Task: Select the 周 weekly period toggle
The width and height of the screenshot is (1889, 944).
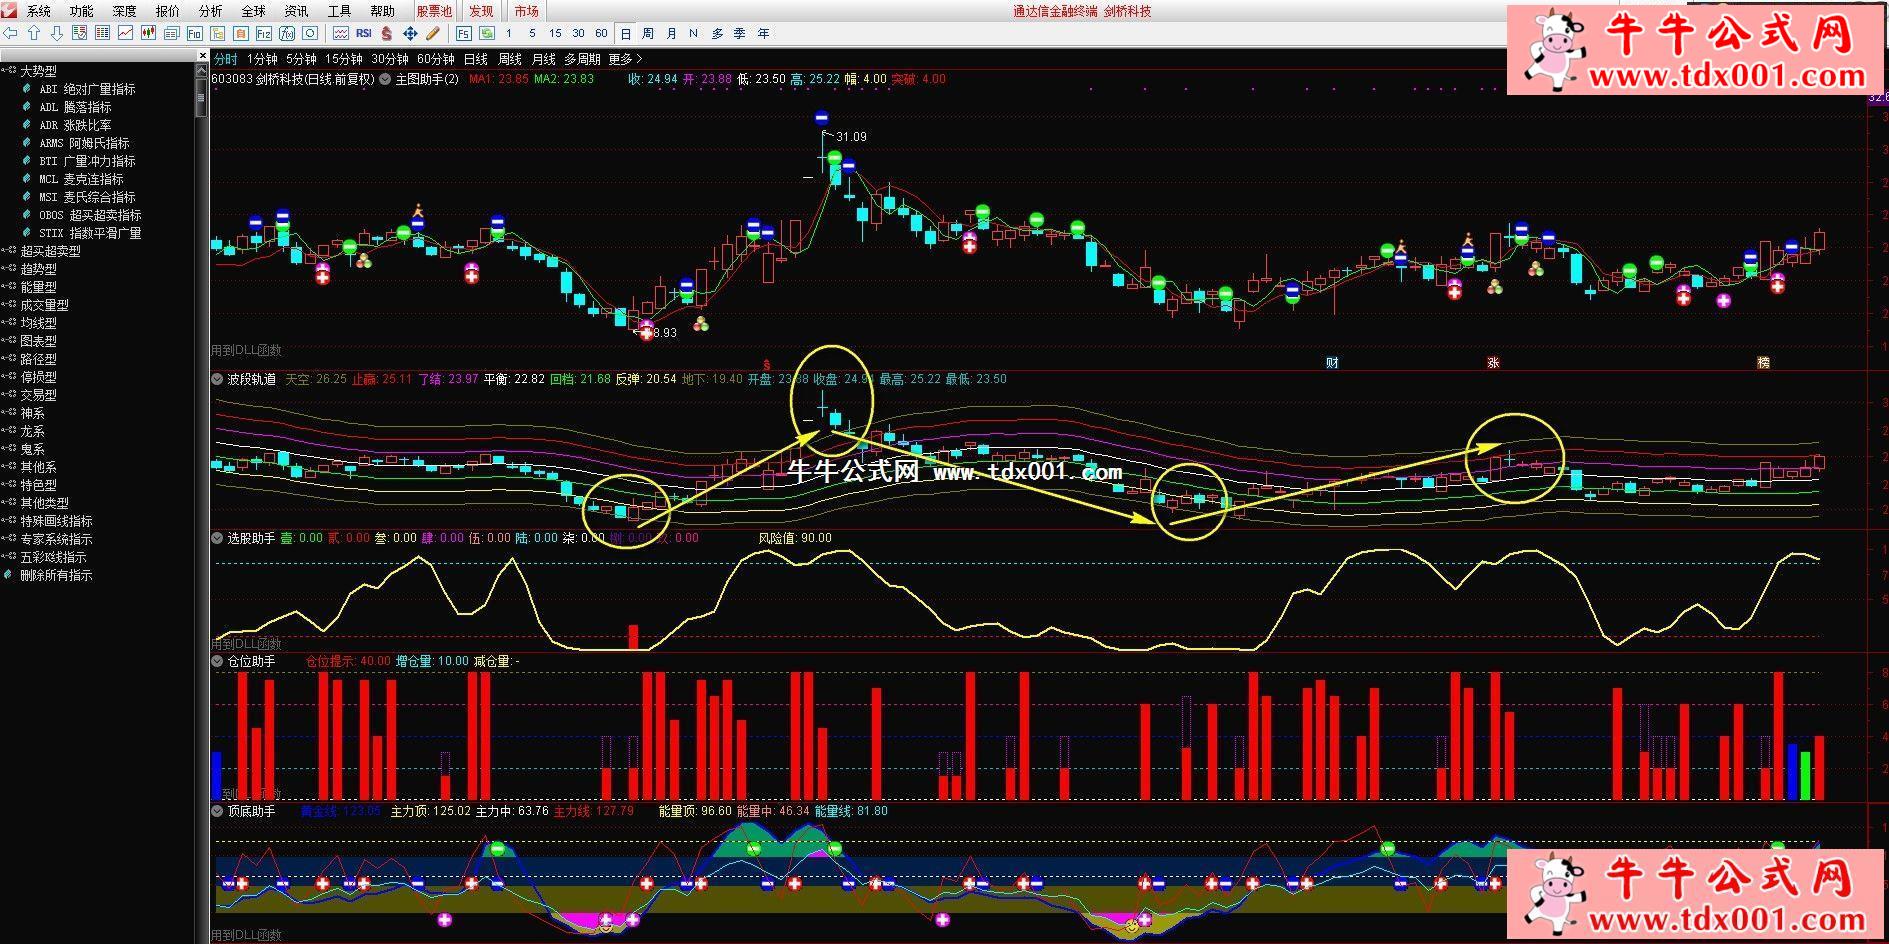Action: (648, 33)
